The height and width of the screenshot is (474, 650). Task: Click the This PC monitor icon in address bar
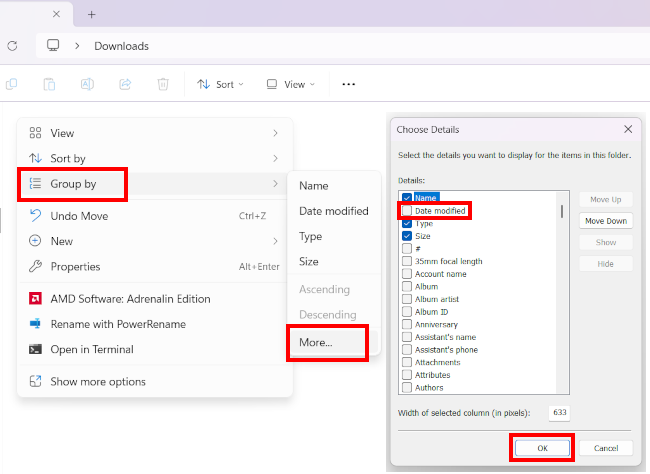tap(53, 45)
